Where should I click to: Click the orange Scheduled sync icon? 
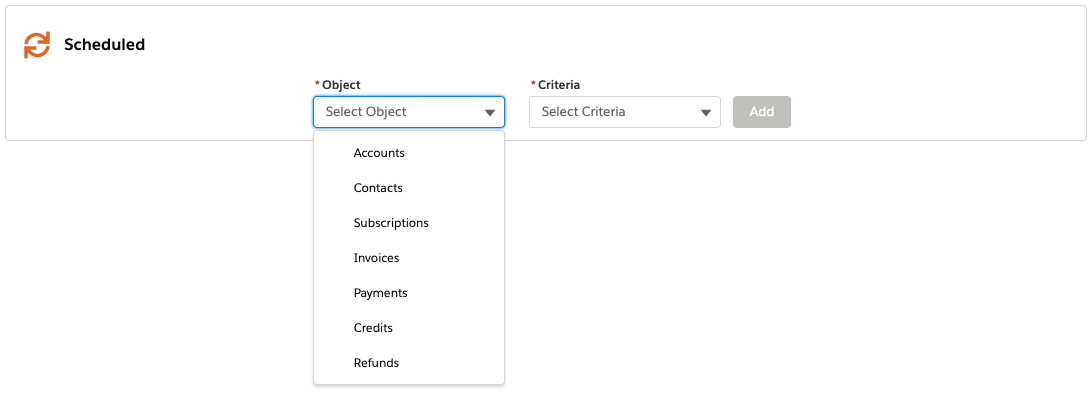click(37, 45)
